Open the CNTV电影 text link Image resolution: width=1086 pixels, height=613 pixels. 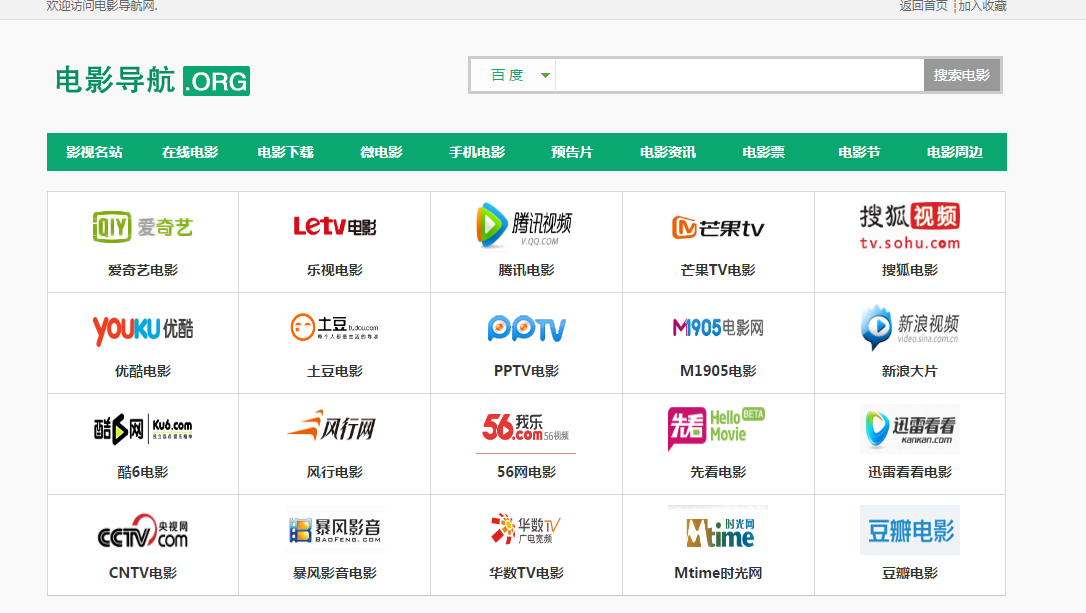(143, 574)
